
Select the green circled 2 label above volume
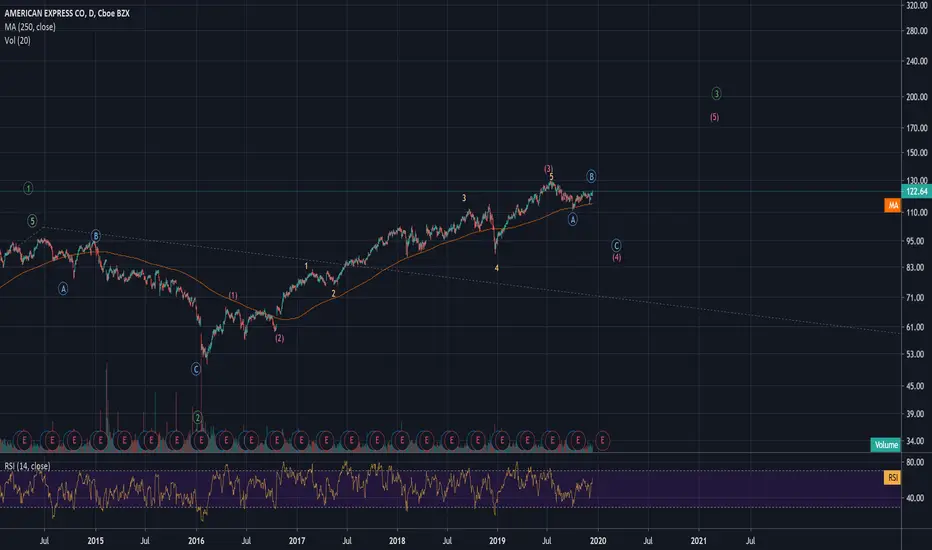(x=198, y=417)
